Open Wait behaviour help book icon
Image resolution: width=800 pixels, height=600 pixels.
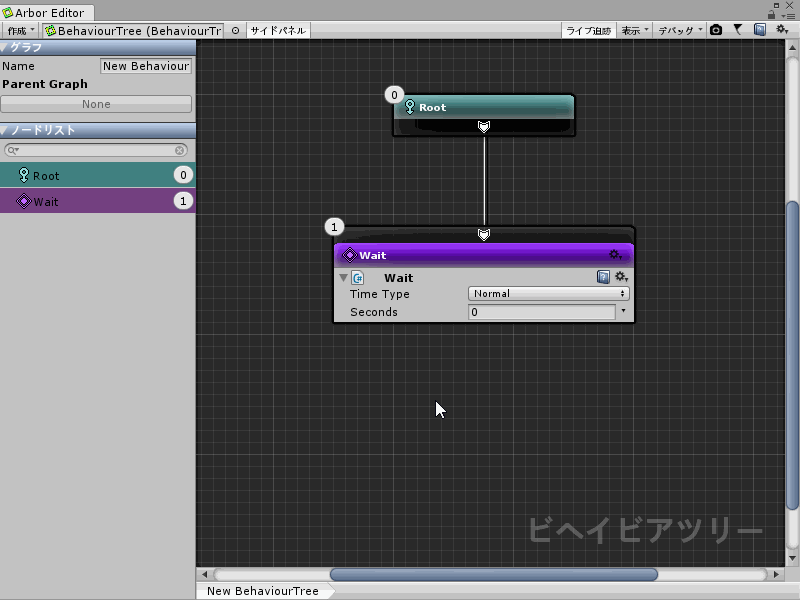(x=604, y=277)
